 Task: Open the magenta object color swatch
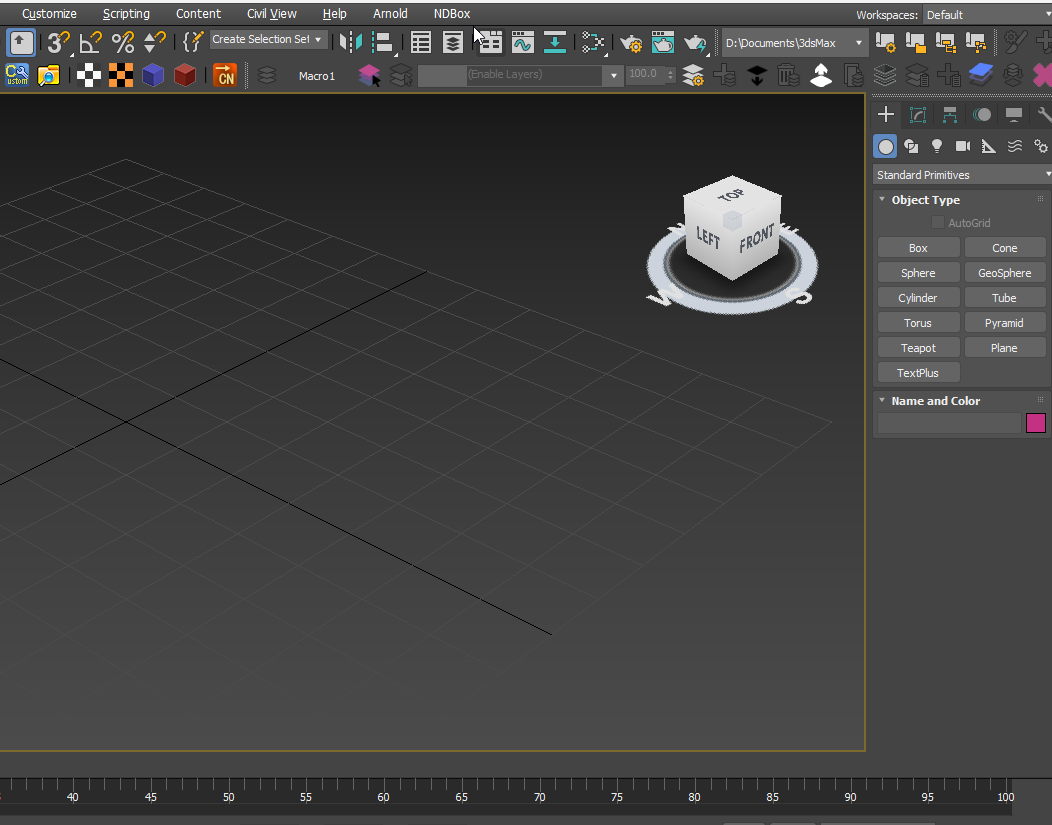[1036, 423]
